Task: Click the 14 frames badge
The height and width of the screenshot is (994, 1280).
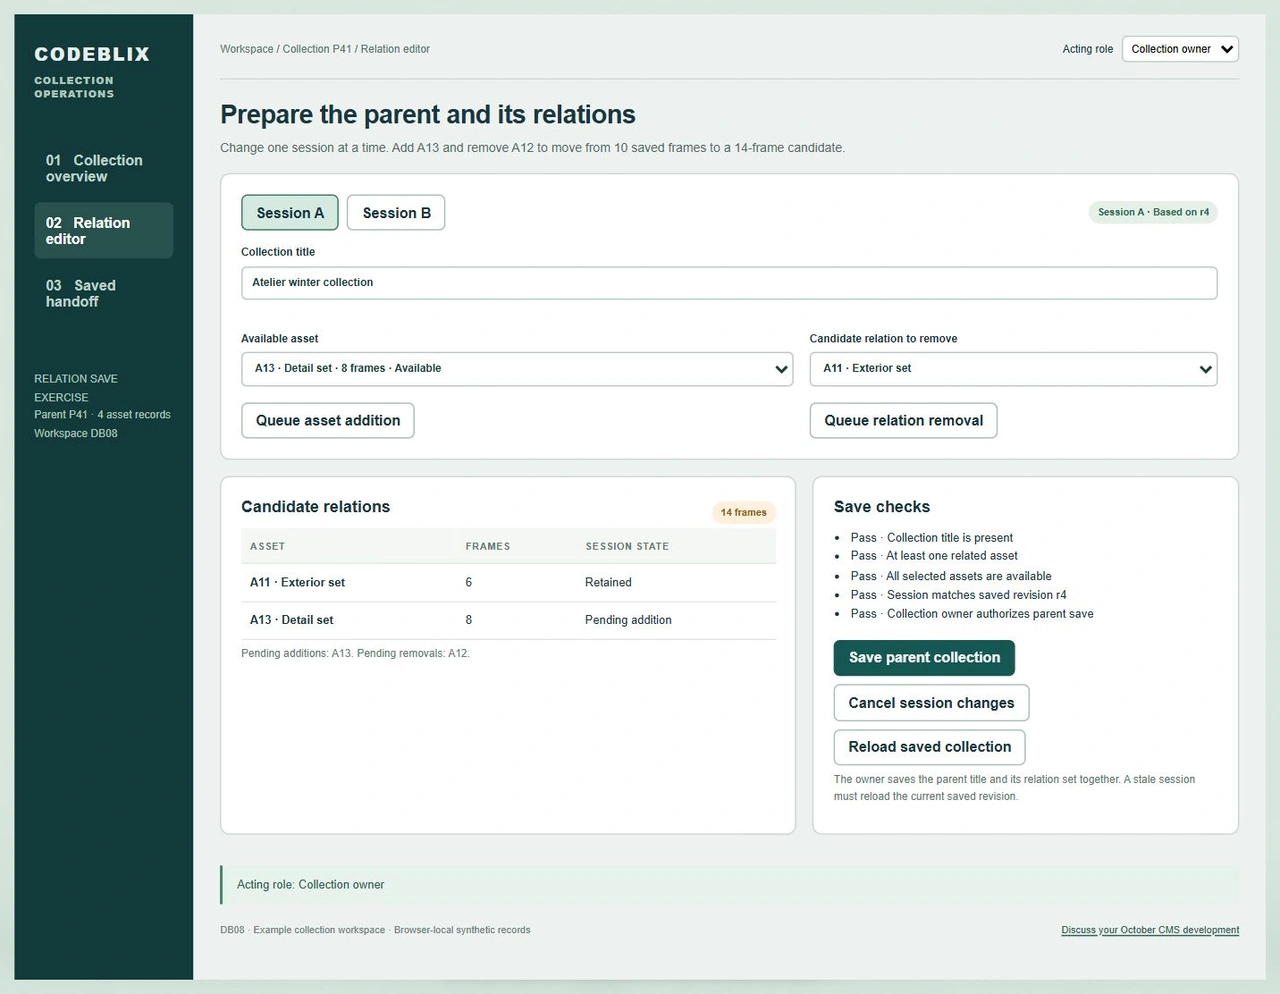Action: point(744,513)
